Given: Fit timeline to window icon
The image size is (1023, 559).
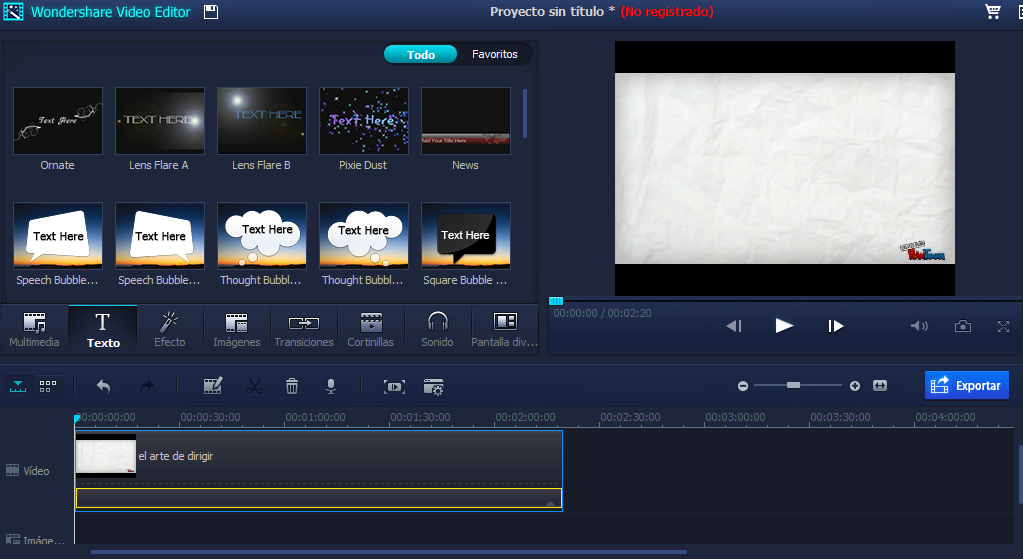Looking at the screenshot, I should pyautogui.click(x=879, y=386).
